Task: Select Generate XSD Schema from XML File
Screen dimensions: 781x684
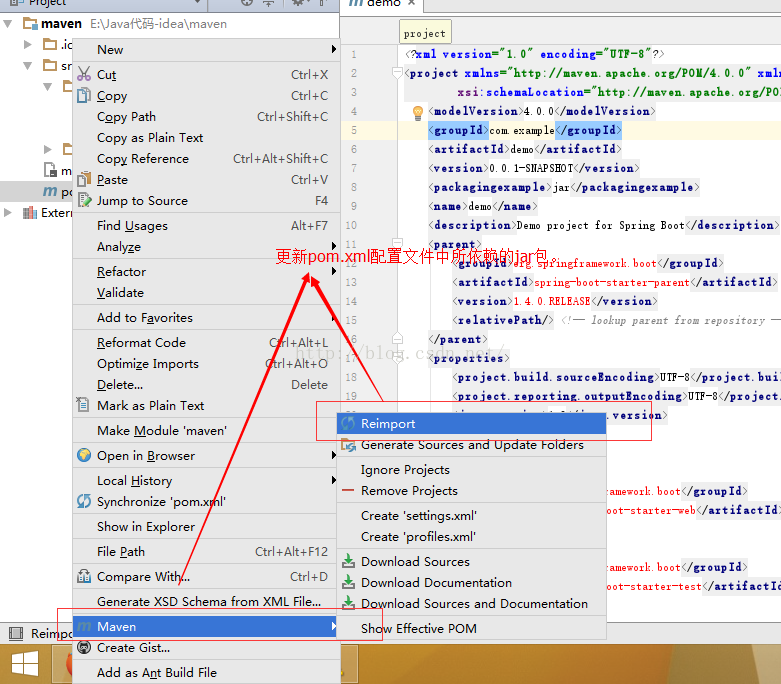Action: click(206, 601)
